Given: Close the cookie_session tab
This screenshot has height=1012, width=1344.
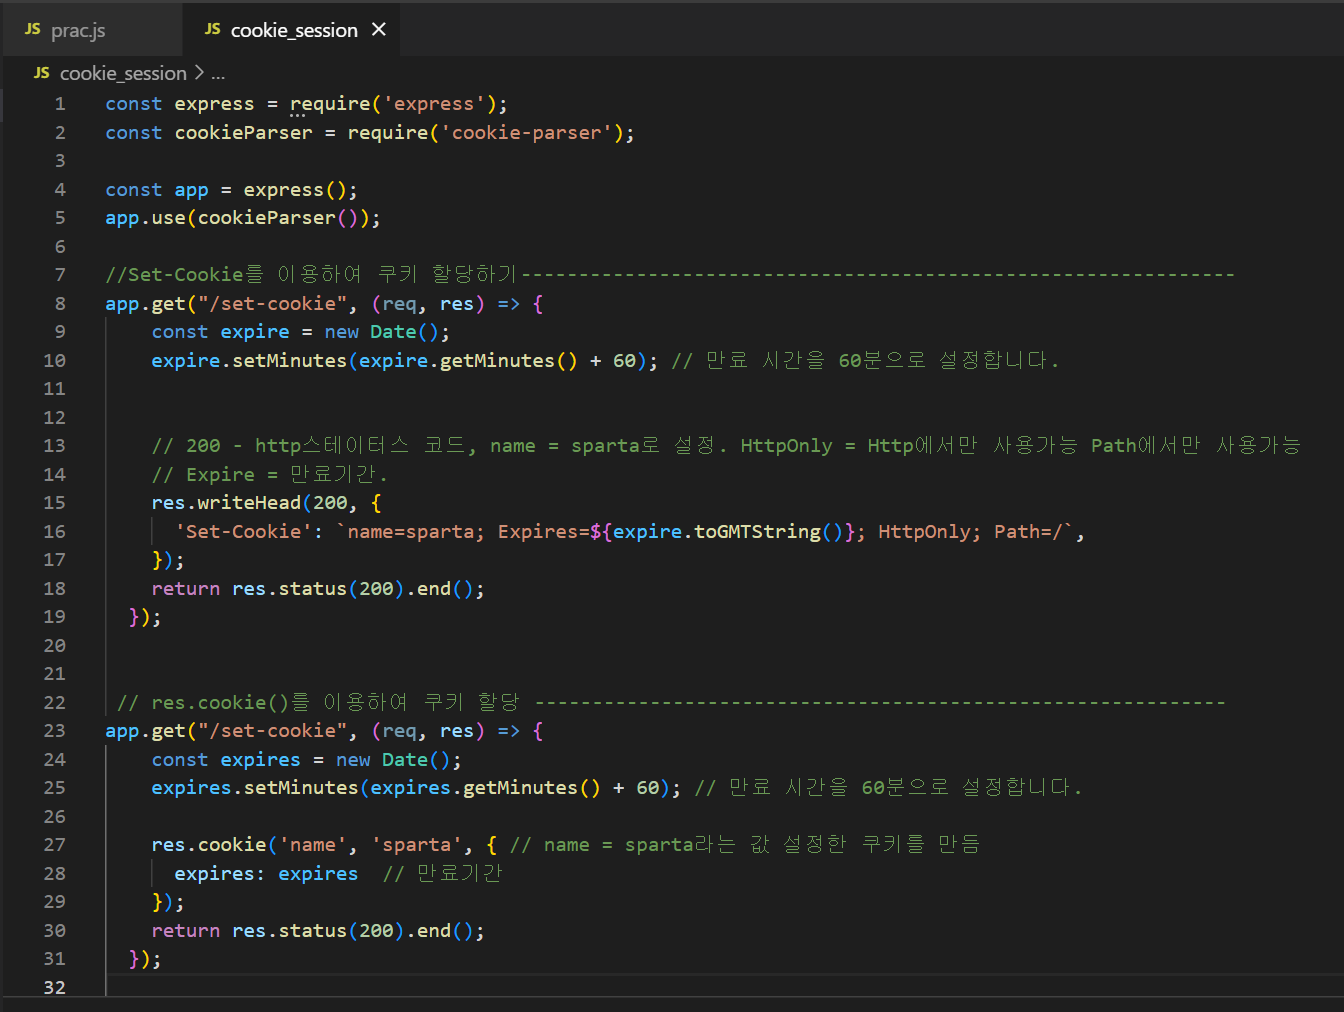Looking at the screenshot, I should (379, 30).
